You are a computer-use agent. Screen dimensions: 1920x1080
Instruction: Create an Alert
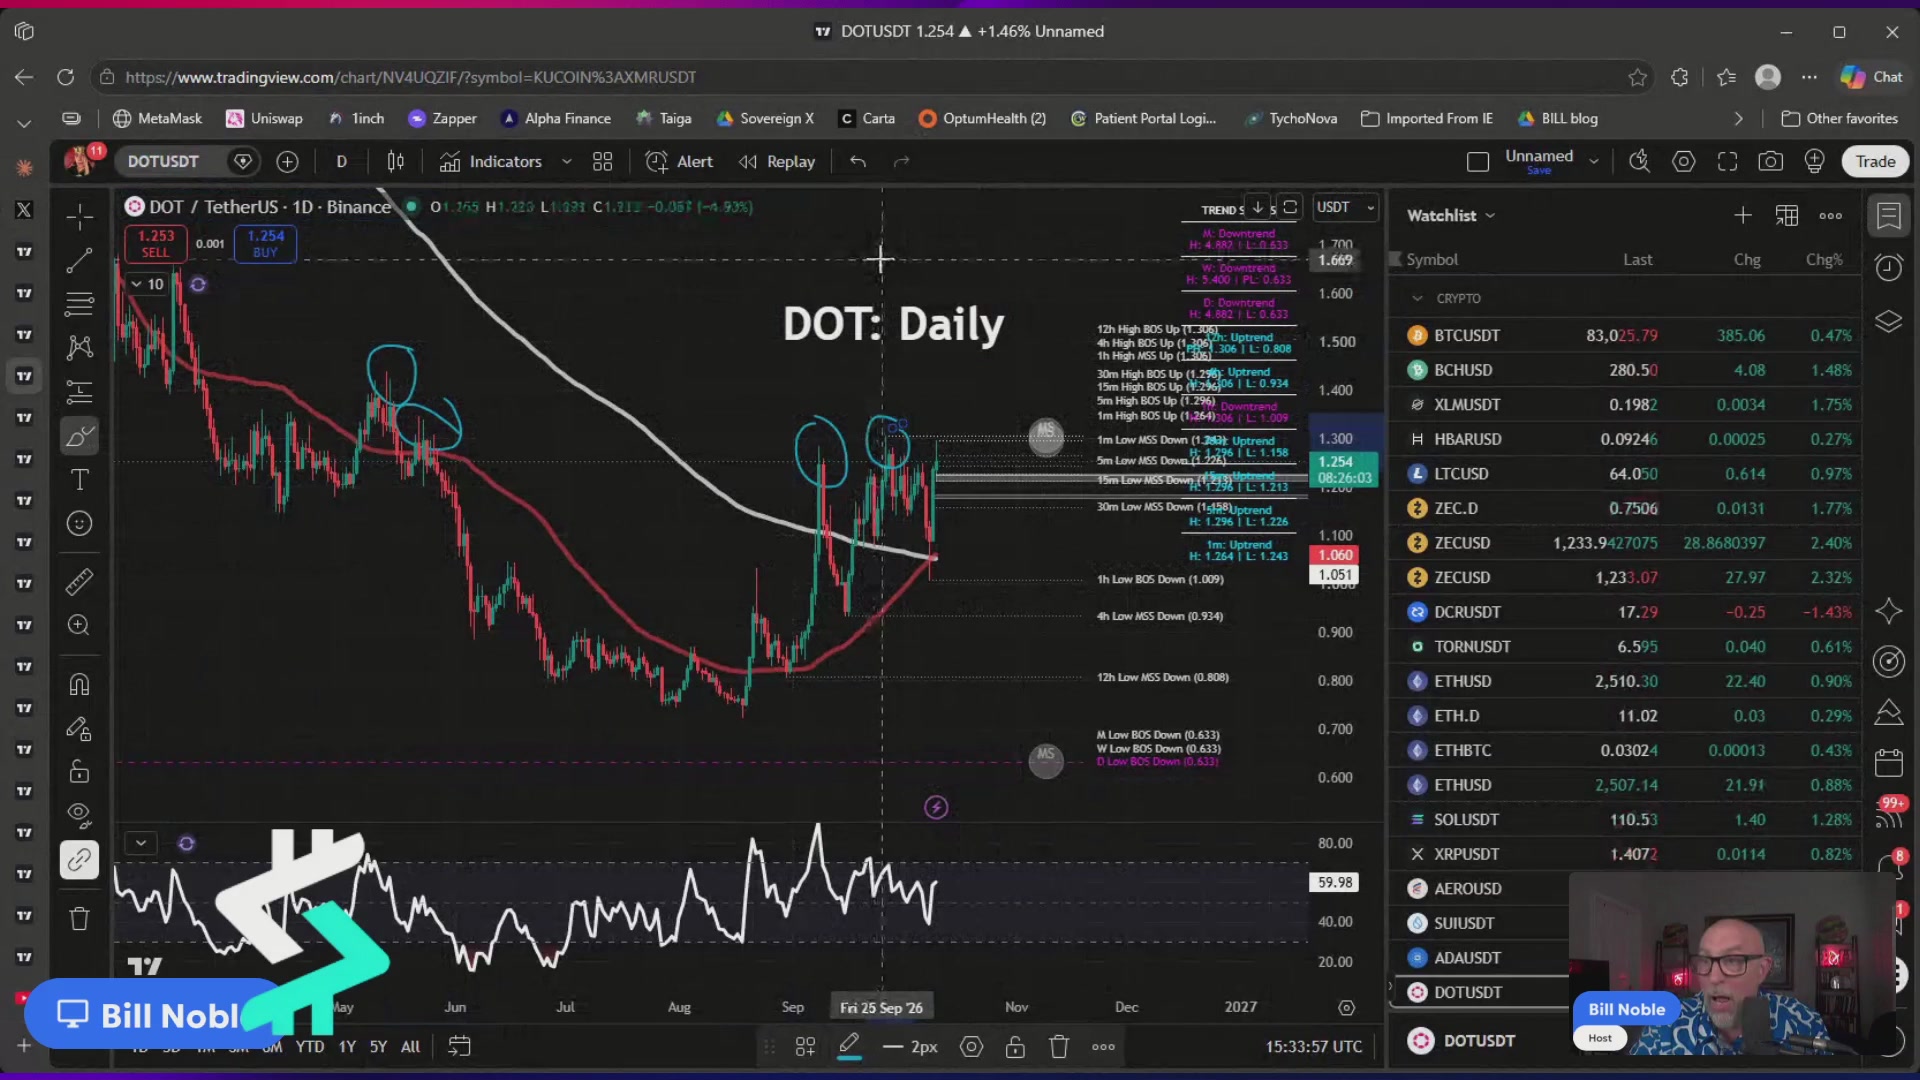coord(679,161)
